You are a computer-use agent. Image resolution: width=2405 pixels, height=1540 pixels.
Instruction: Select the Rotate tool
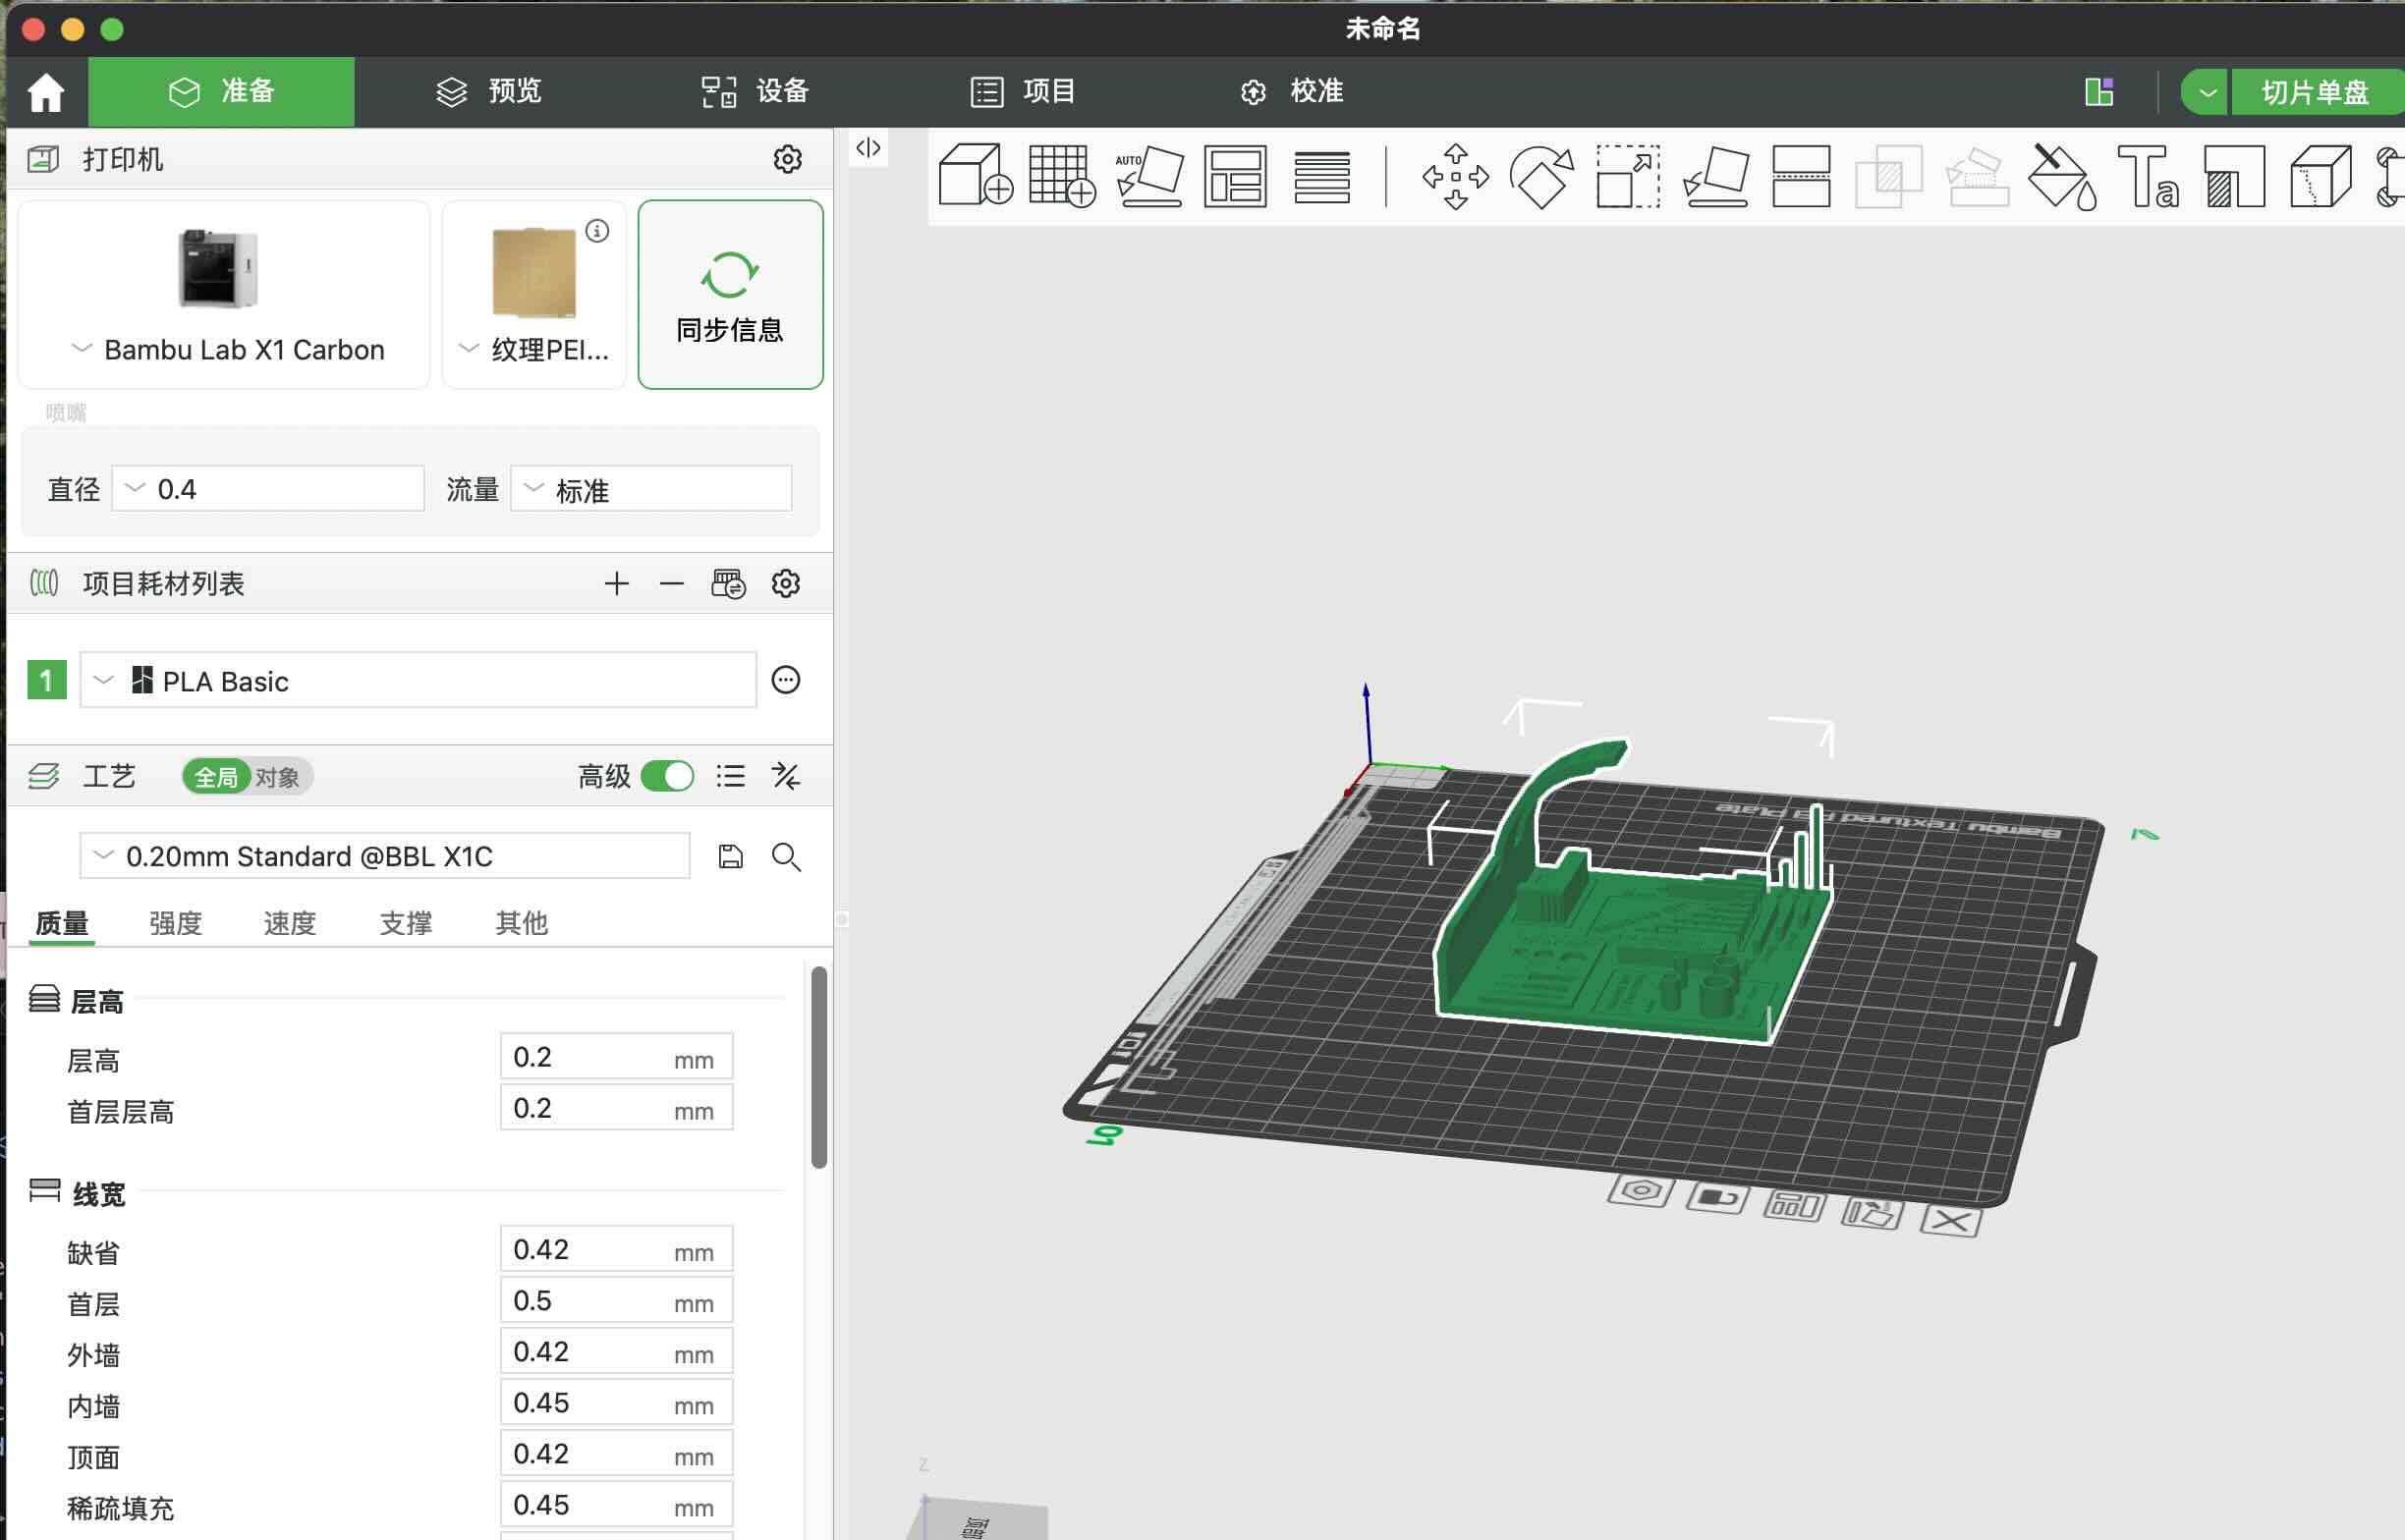[1541, 177]
